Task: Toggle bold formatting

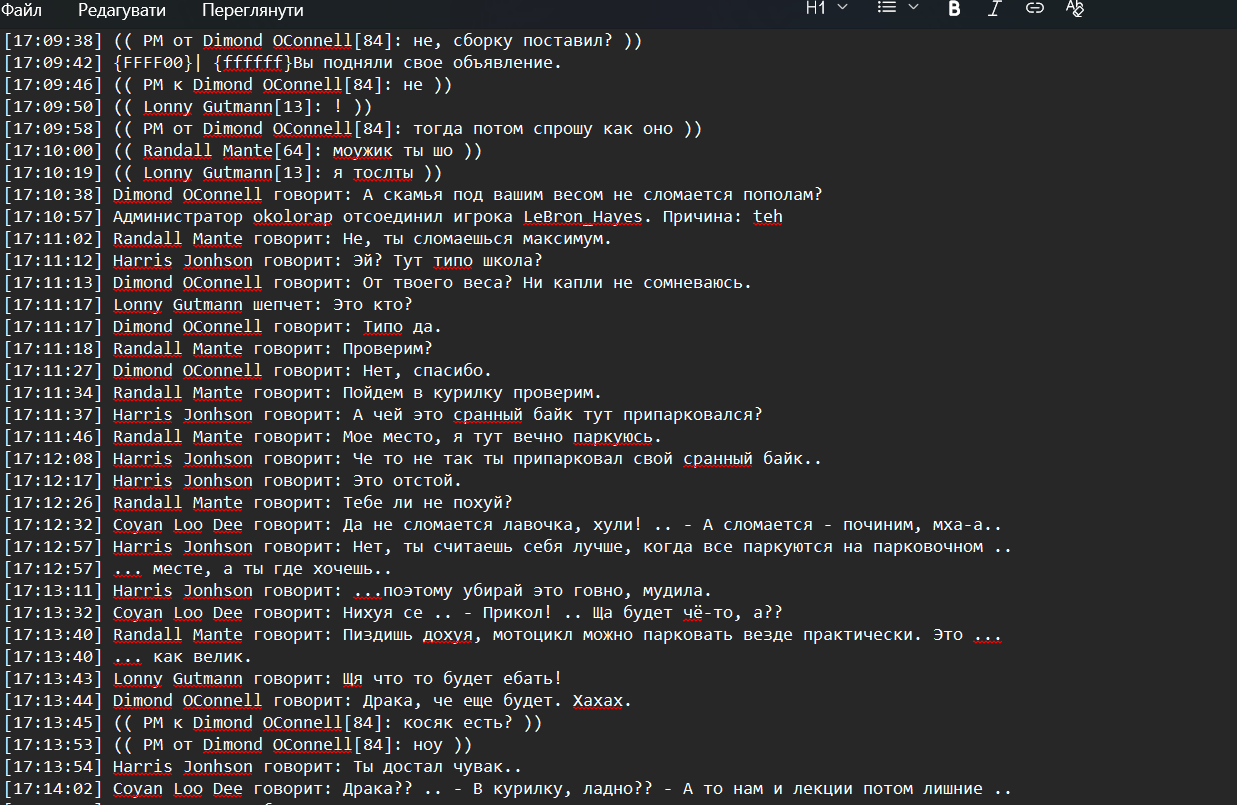Action: pos(954,9)
